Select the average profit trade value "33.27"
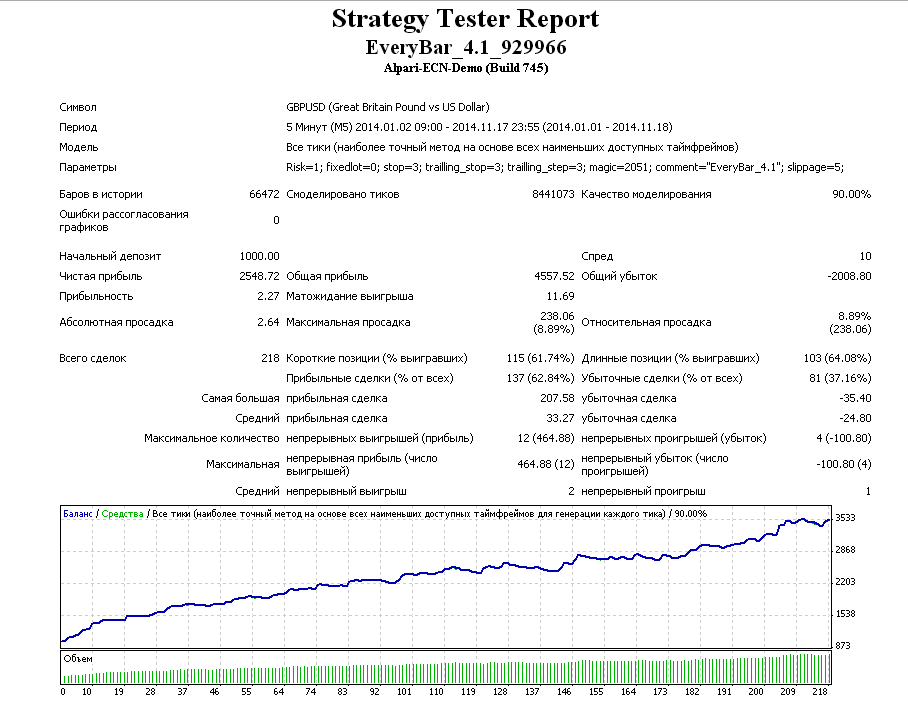This screenshot has width=908, height=705. click(x=561, y=418)
